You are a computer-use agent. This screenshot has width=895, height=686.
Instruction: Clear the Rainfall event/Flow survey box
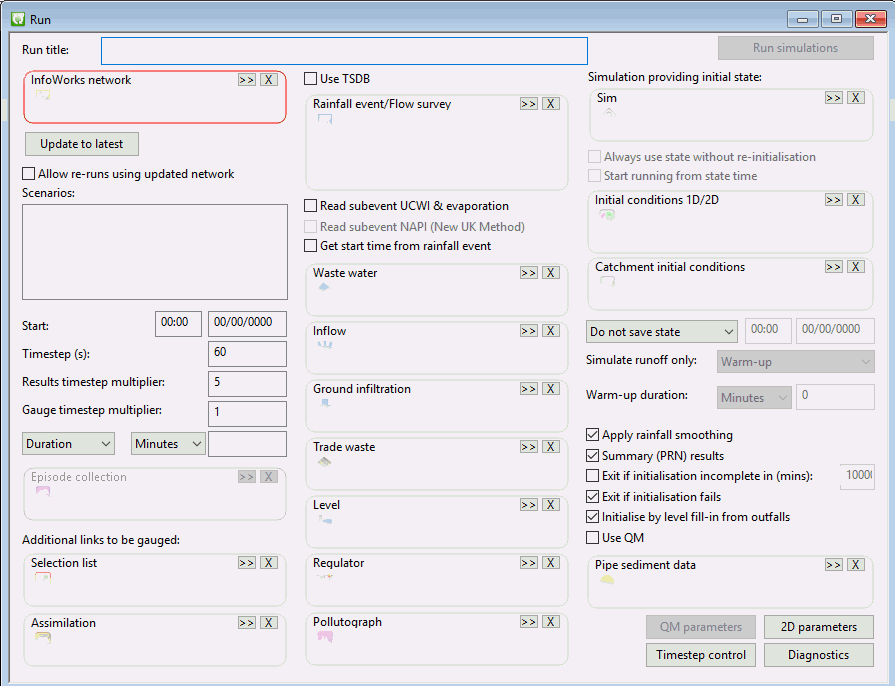click(x=551, y=104)
